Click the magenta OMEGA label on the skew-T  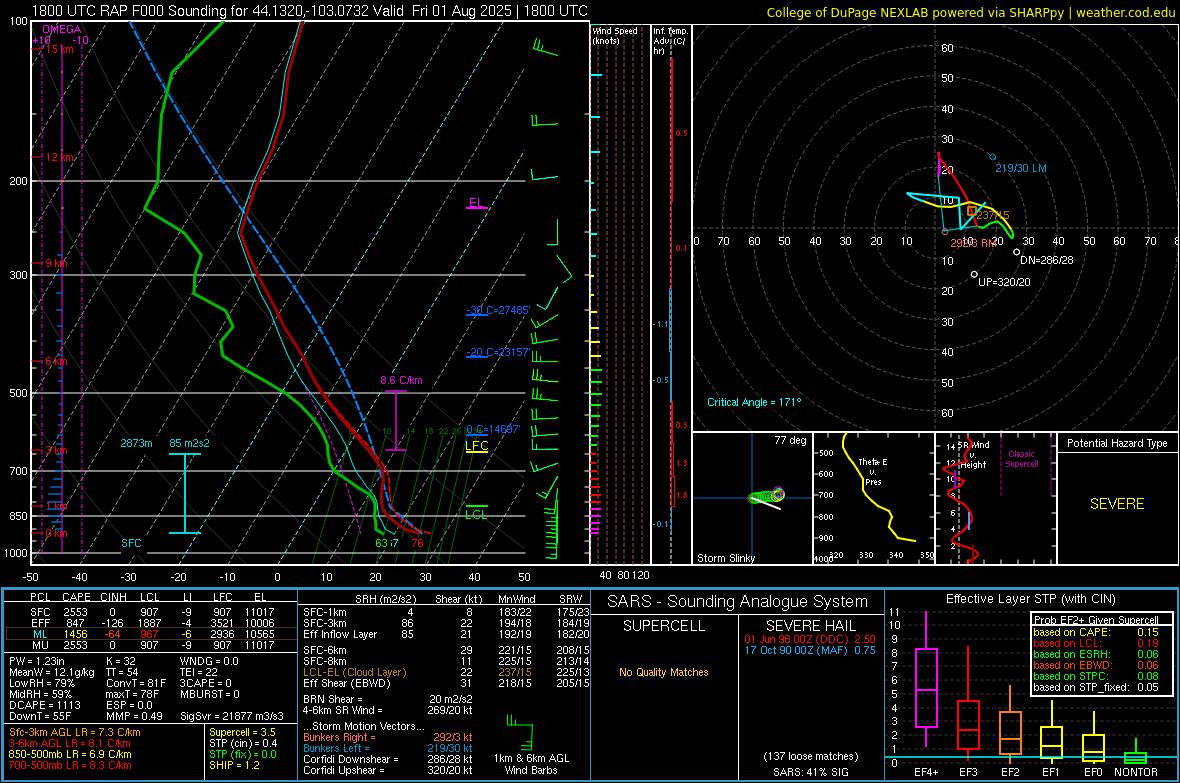point(61,29)
